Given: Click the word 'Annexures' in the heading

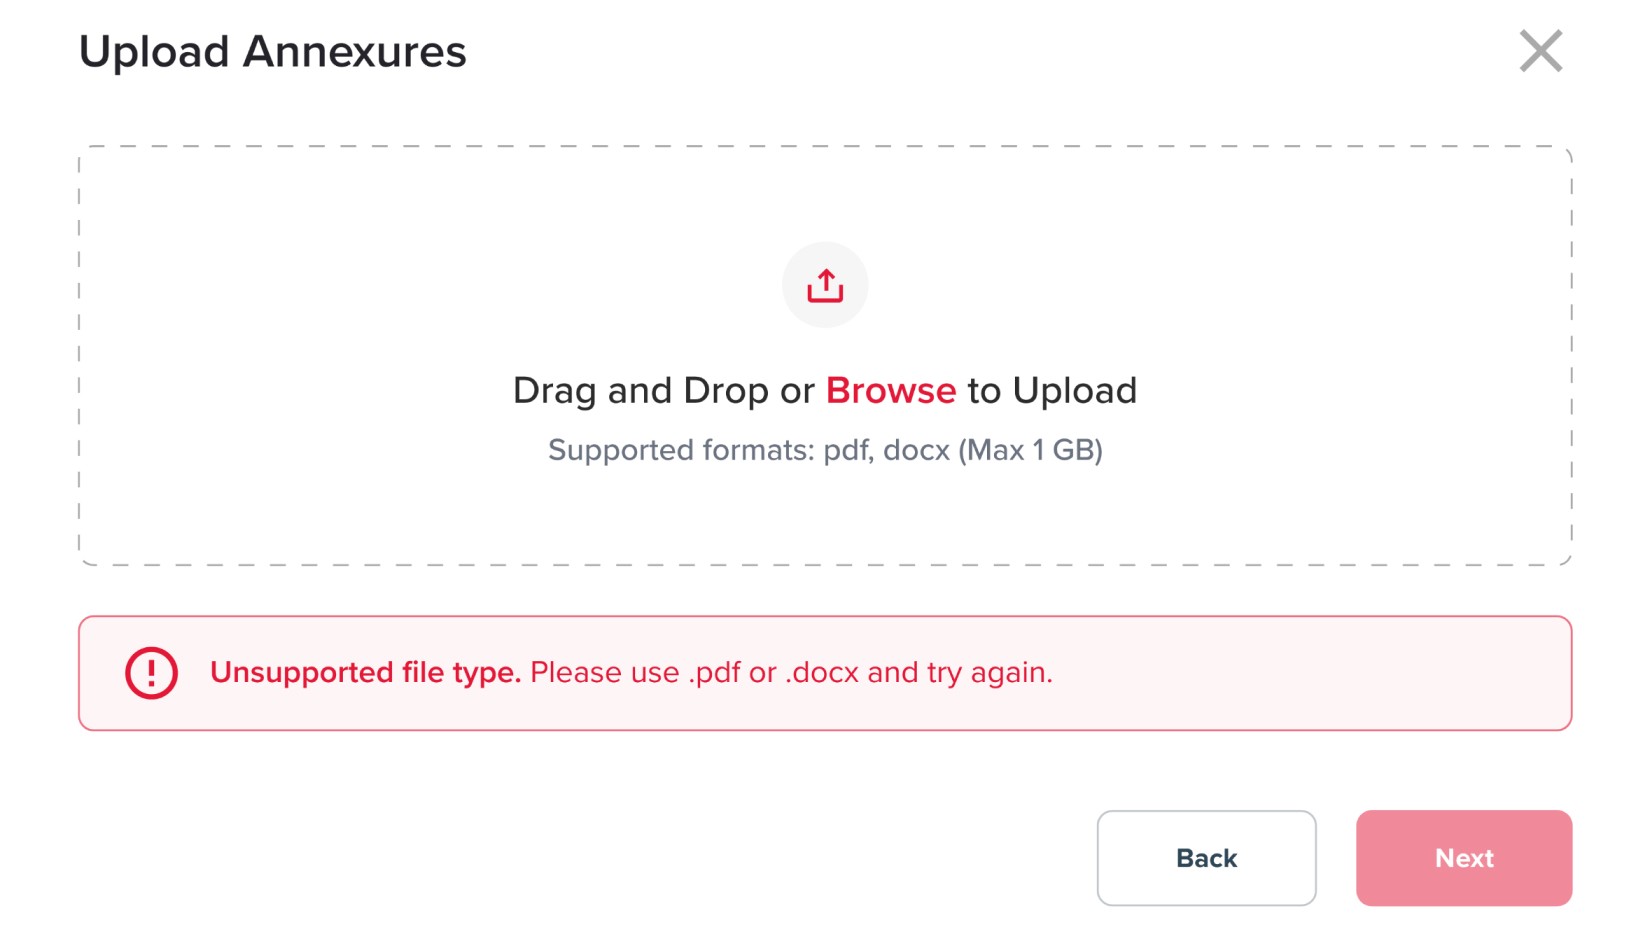Looking at the screenshot, I should point(355,52).
